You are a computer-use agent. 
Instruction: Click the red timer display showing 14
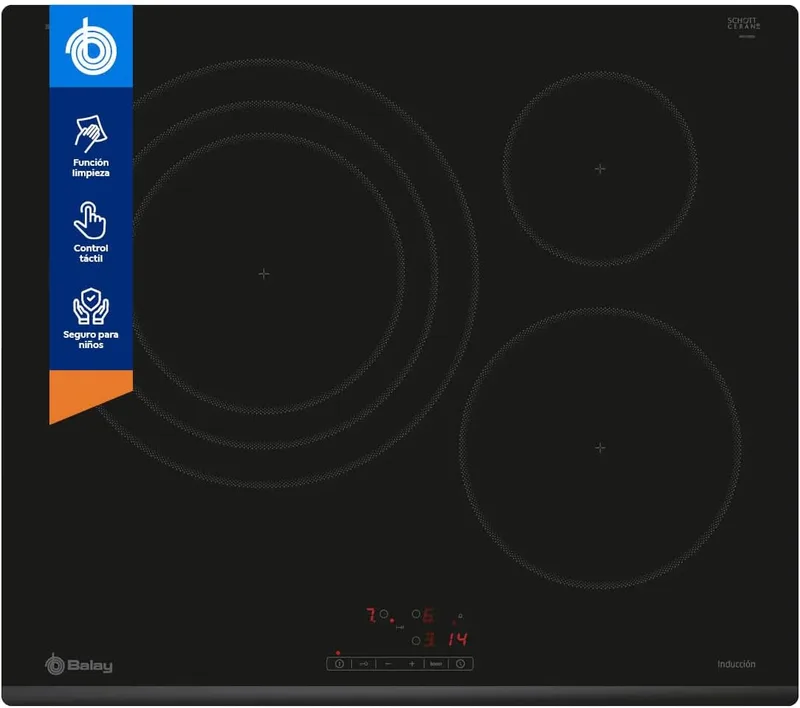click(x=458, y=639)
